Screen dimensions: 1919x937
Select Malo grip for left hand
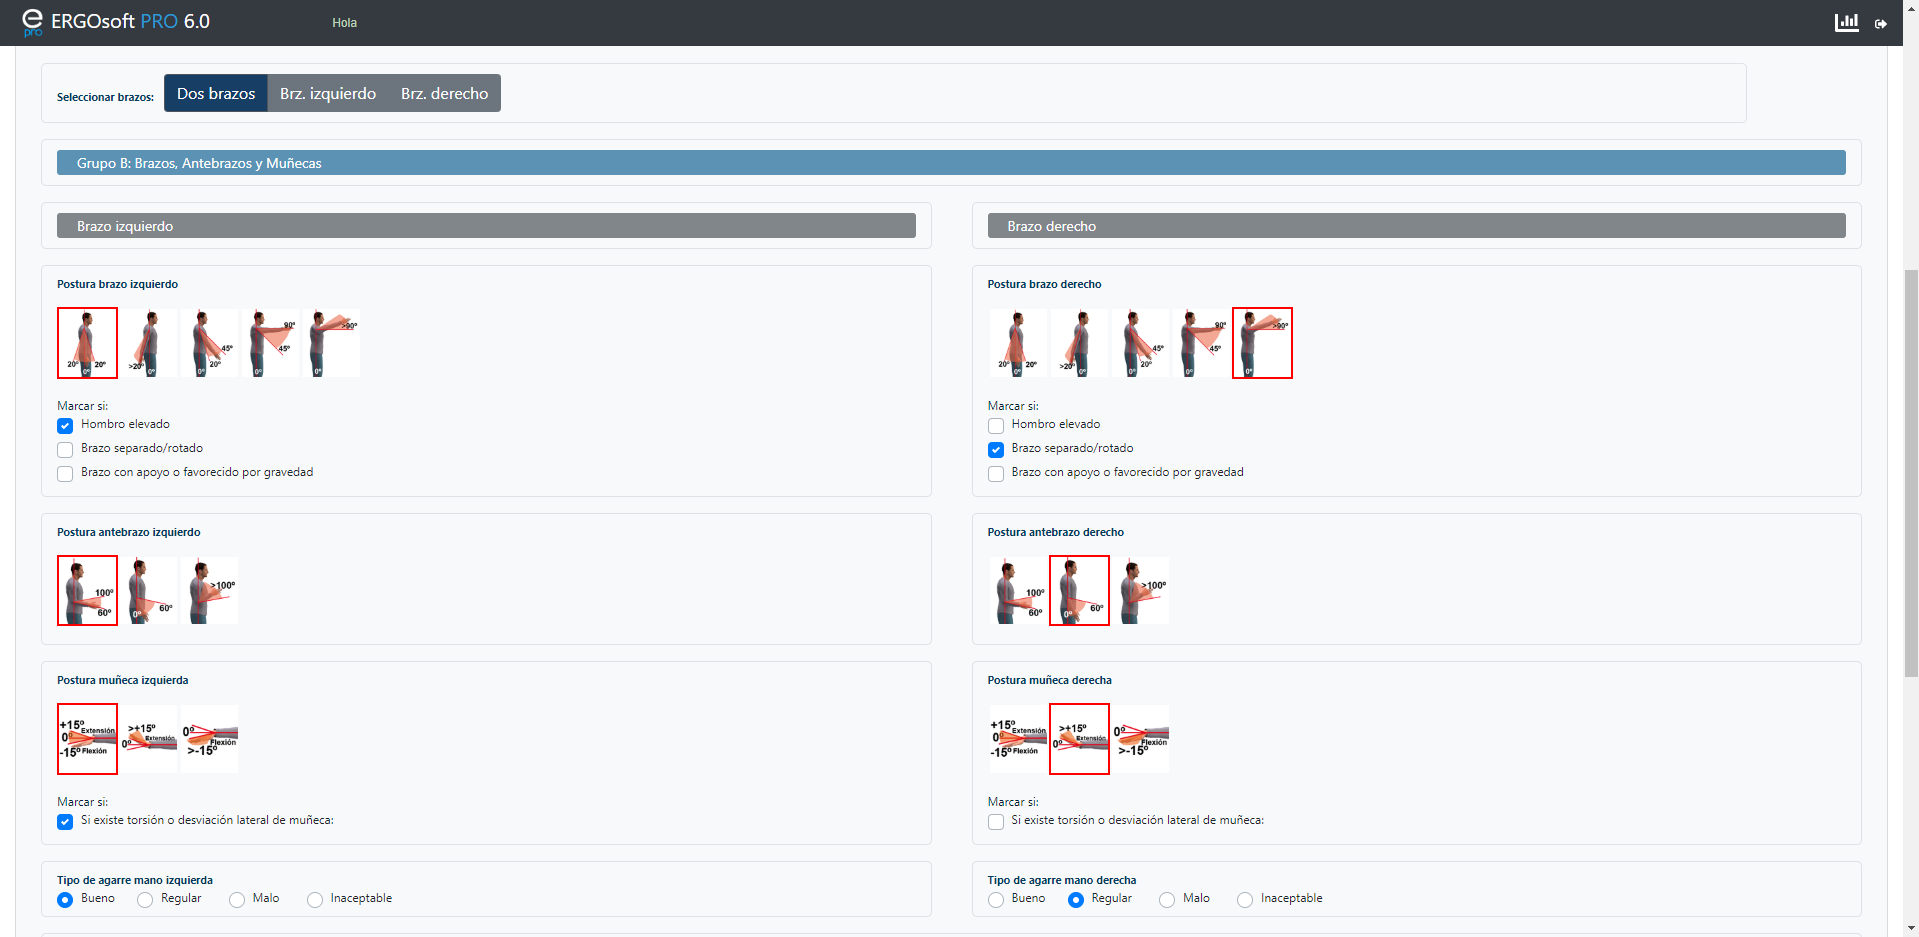(x=237, y=899)
